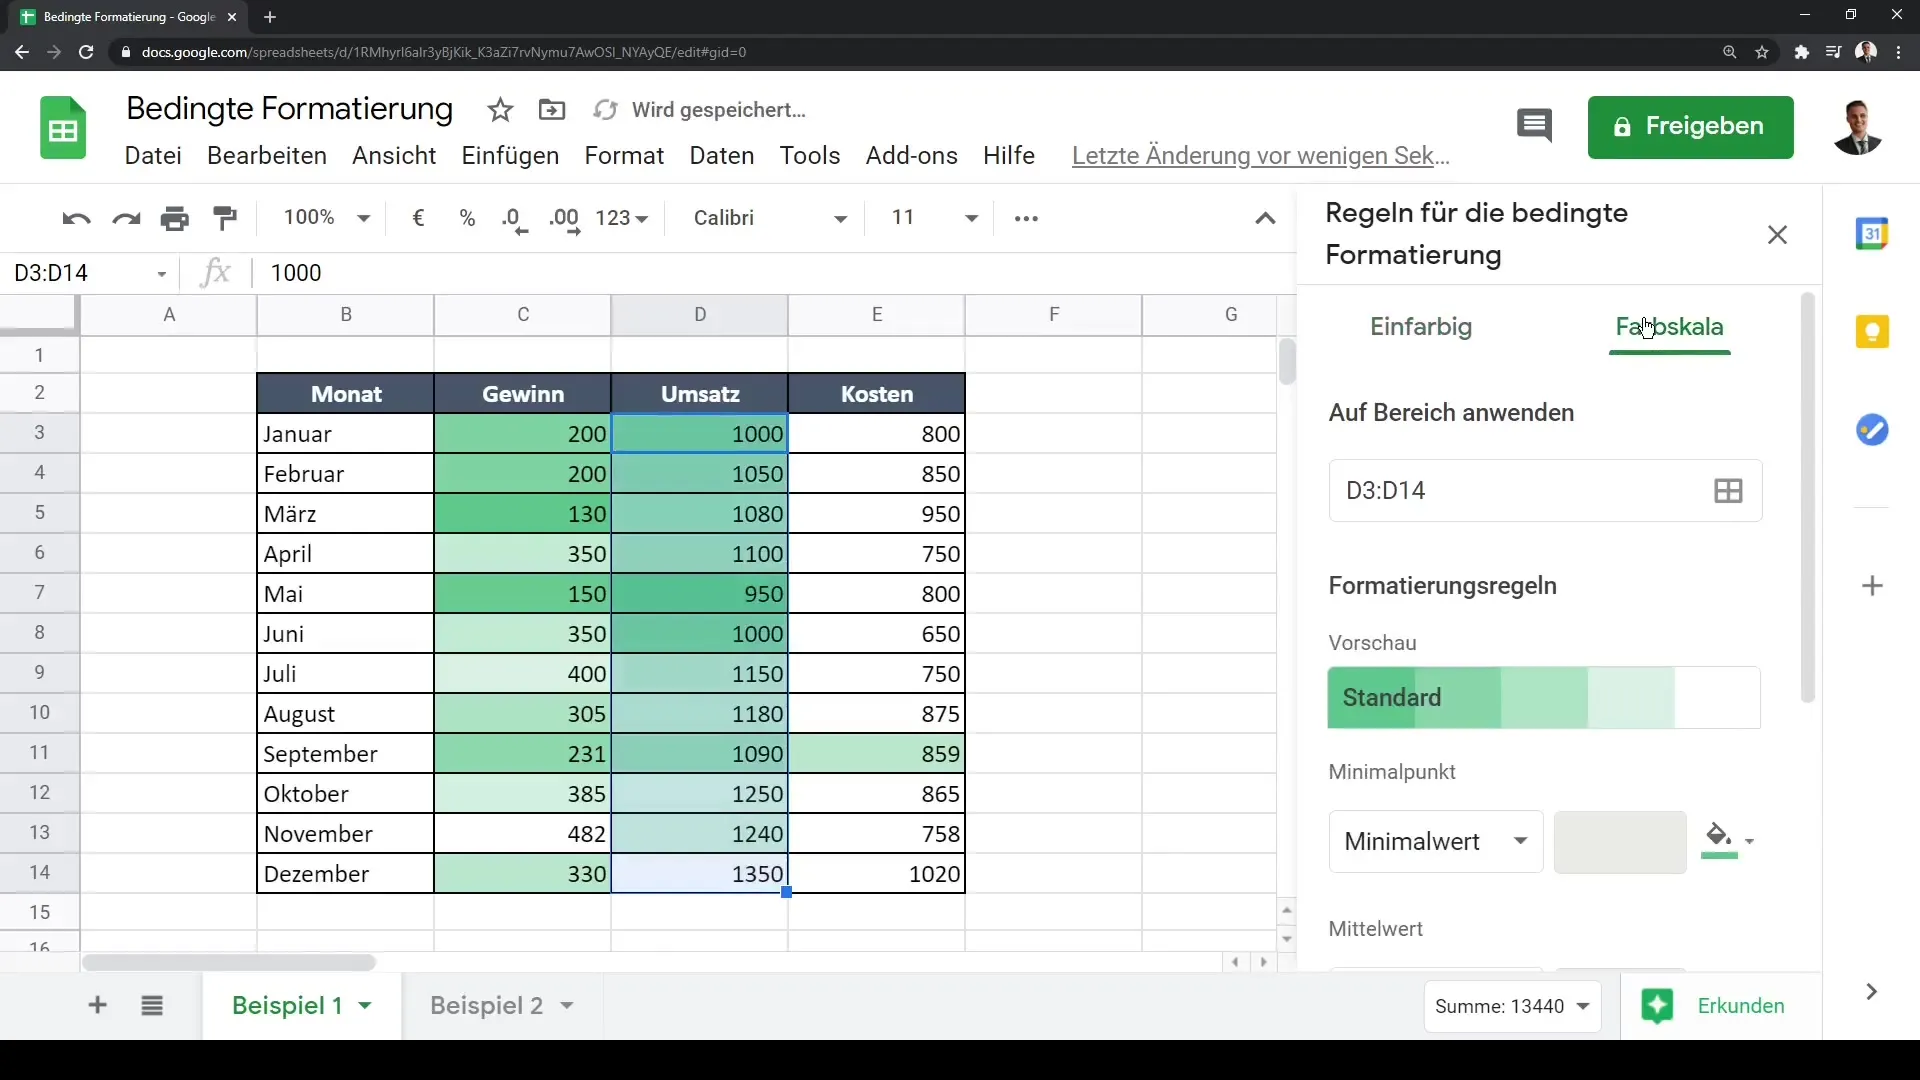Open Calibri font dropdown
Image resolution: width=1920 pixels, height=1080 pixels.
(770, 218)
